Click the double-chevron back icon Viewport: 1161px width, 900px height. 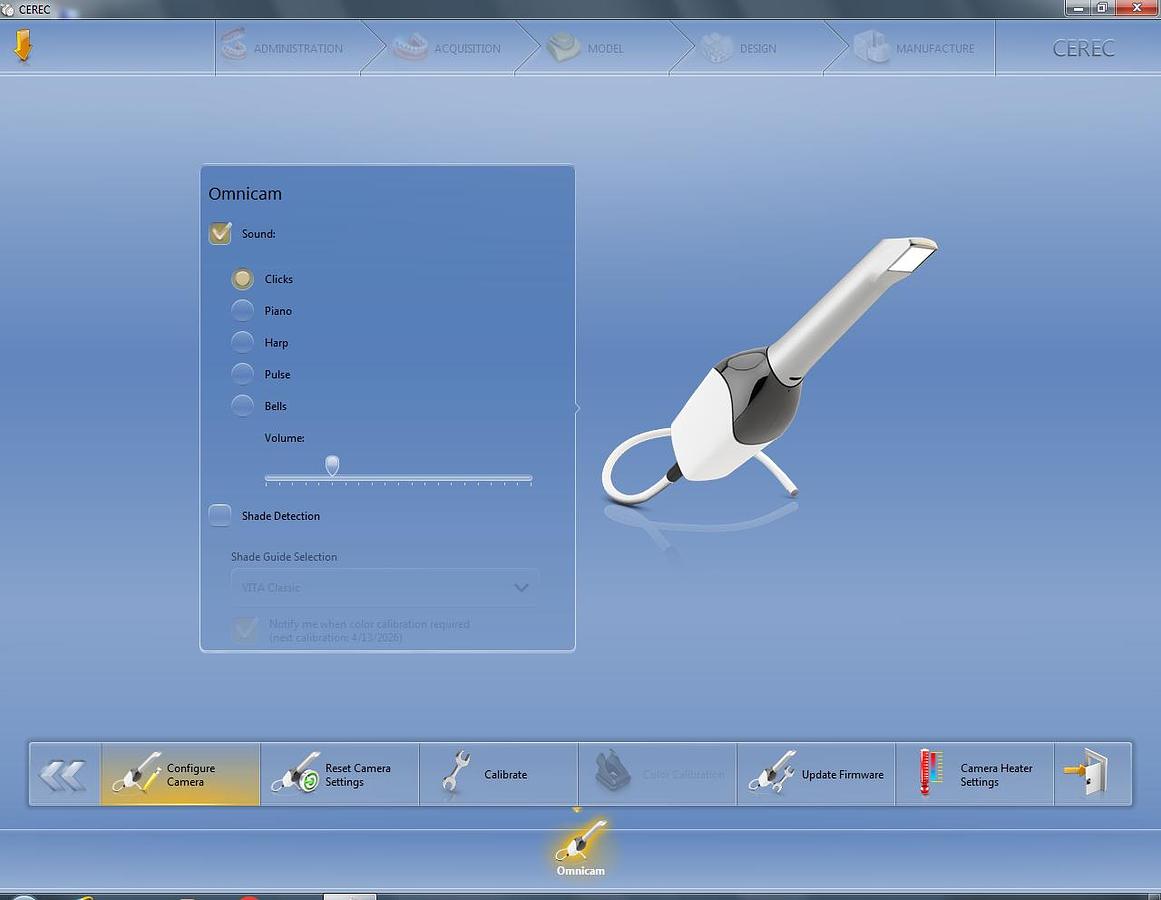pyautogui.click(x=63, y=773)
